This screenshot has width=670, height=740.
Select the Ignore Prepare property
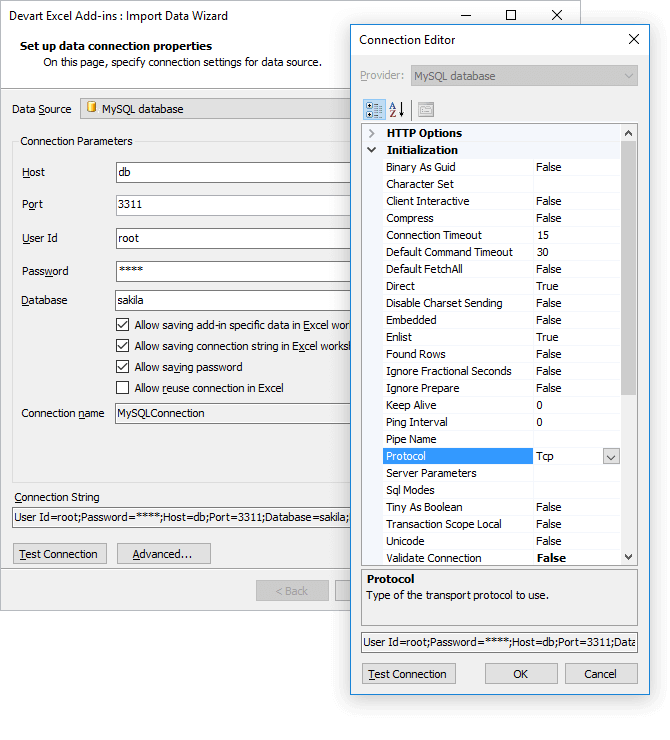458,388
